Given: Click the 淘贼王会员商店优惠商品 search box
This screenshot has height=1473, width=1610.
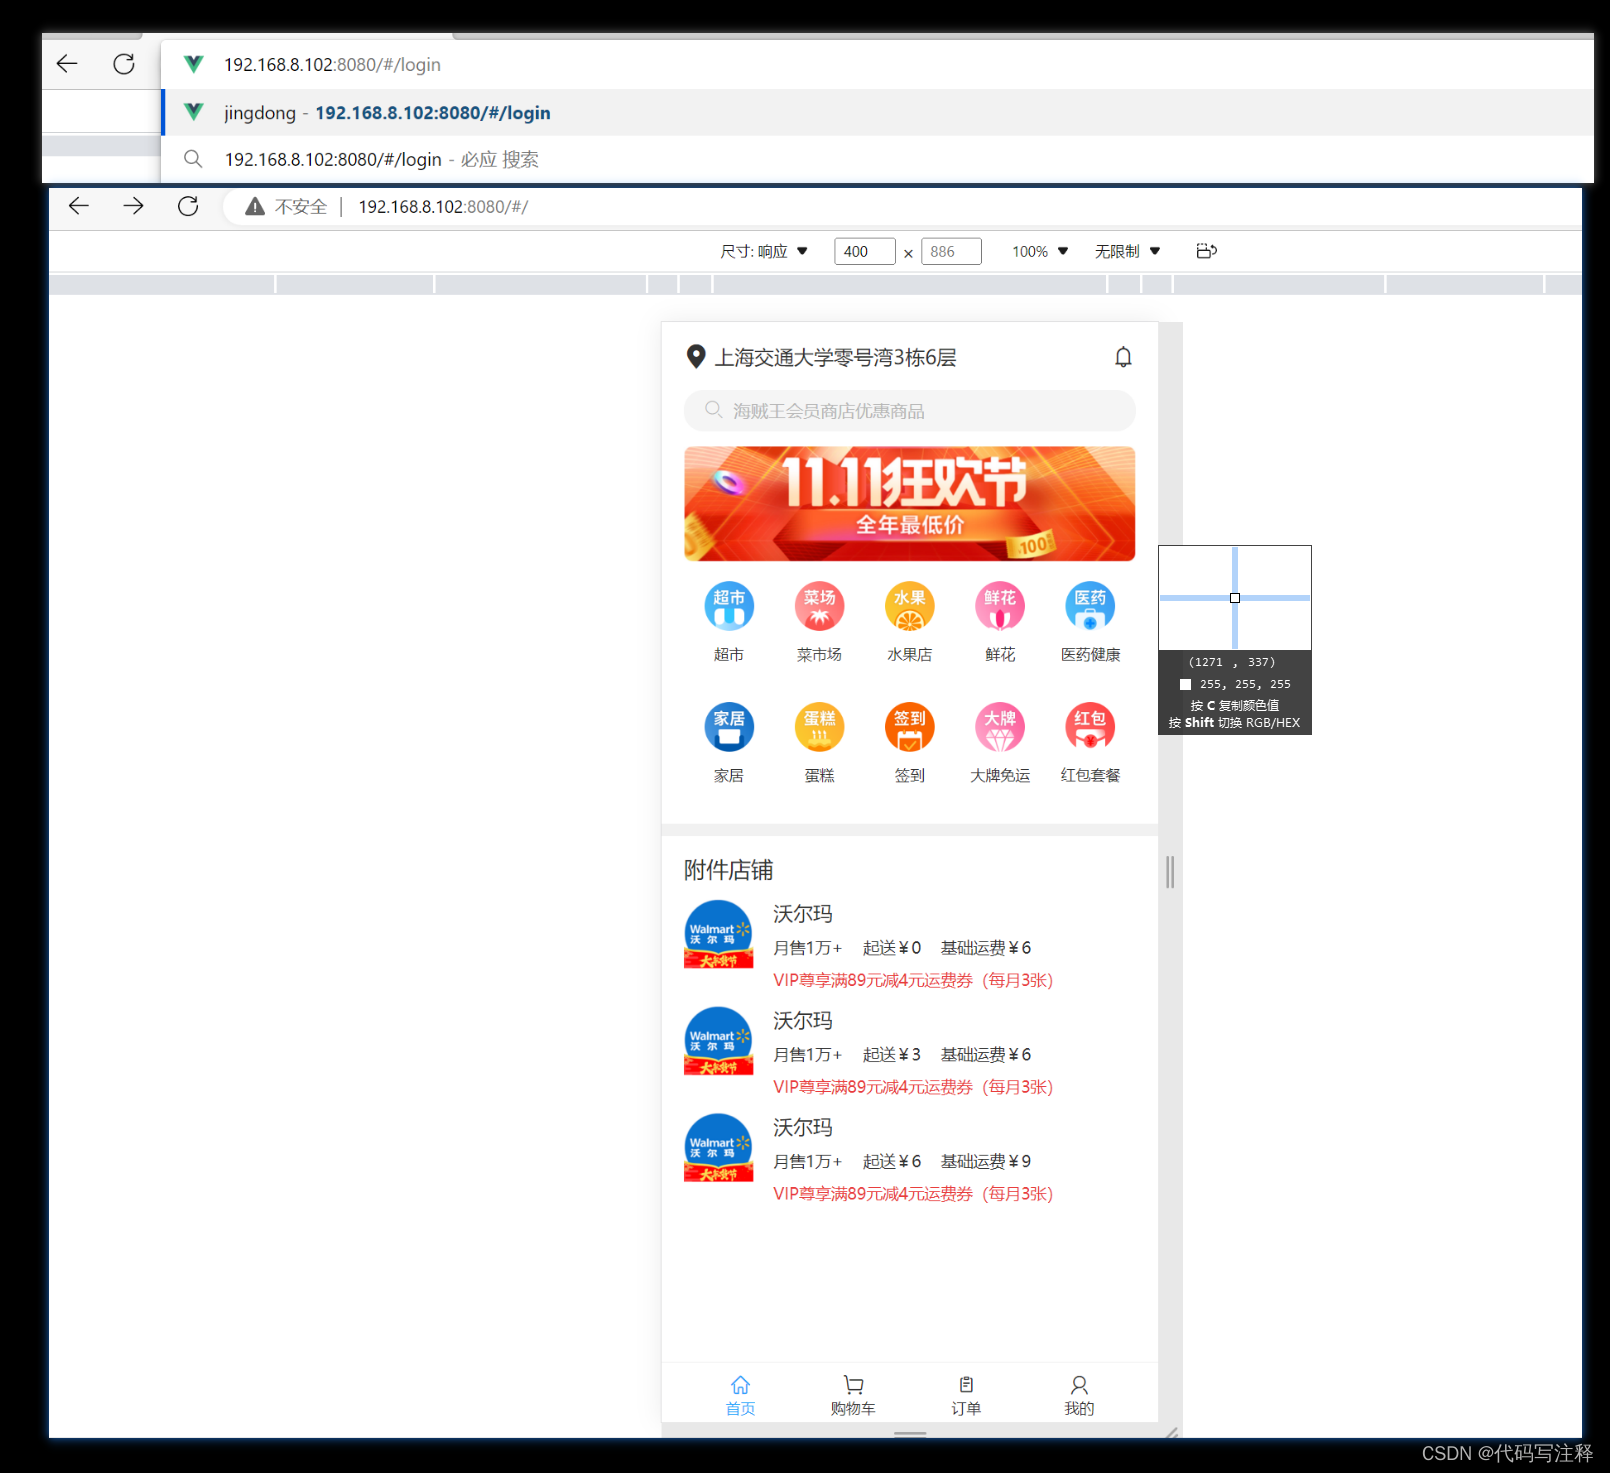Looking at the screenshot, I should 910,411.
